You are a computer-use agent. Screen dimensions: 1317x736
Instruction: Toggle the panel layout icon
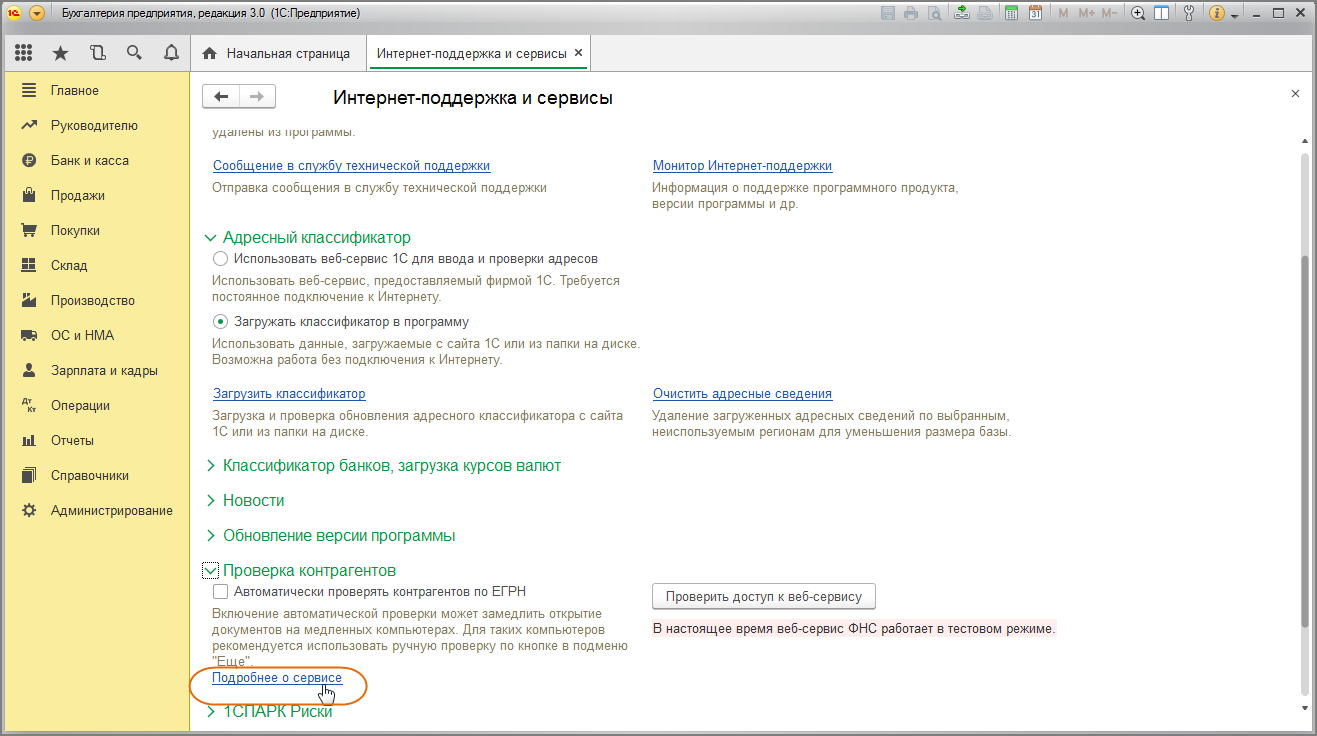tap(1161, 14)
